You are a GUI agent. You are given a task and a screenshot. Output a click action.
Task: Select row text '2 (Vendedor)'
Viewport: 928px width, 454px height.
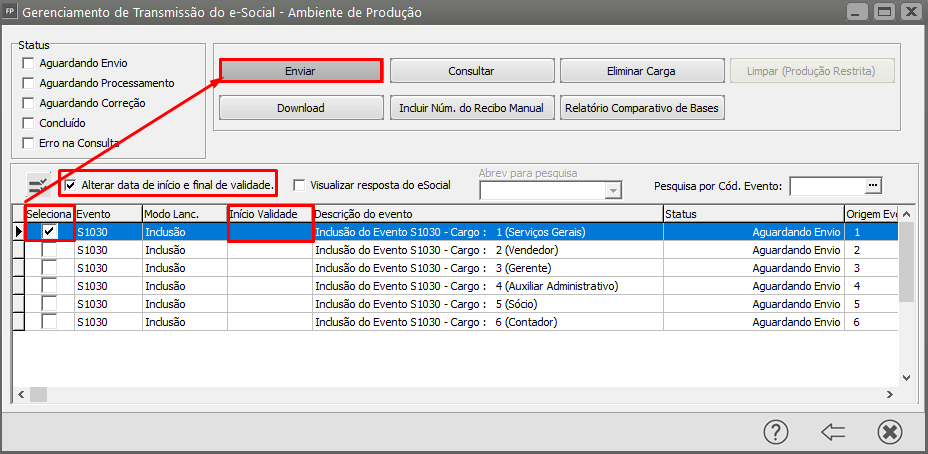(x=527, y=250)
